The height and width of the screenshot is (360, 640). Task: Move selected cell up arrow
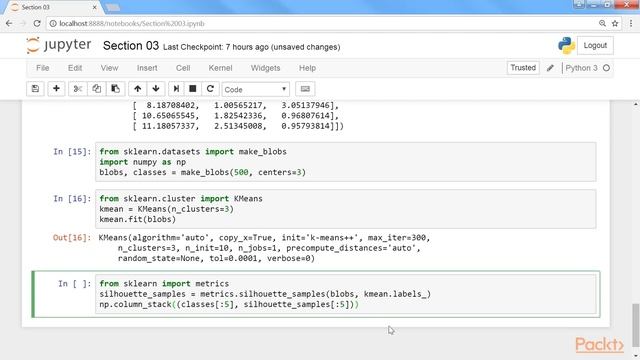(138, 89)
